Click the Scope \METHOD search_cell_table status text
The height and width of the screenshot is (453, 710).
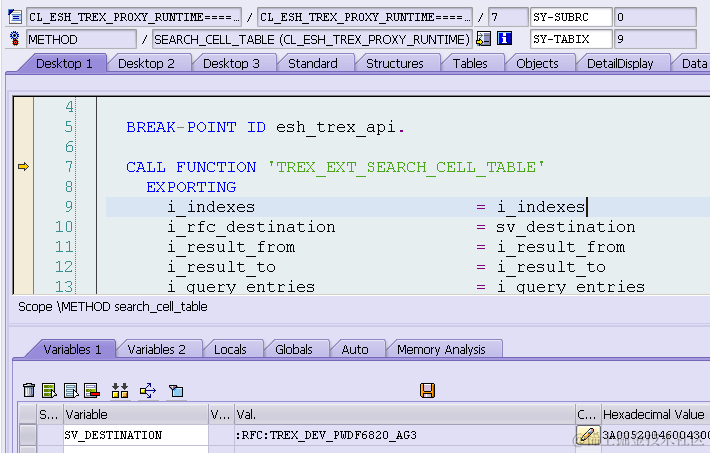(x=112, y=307)
